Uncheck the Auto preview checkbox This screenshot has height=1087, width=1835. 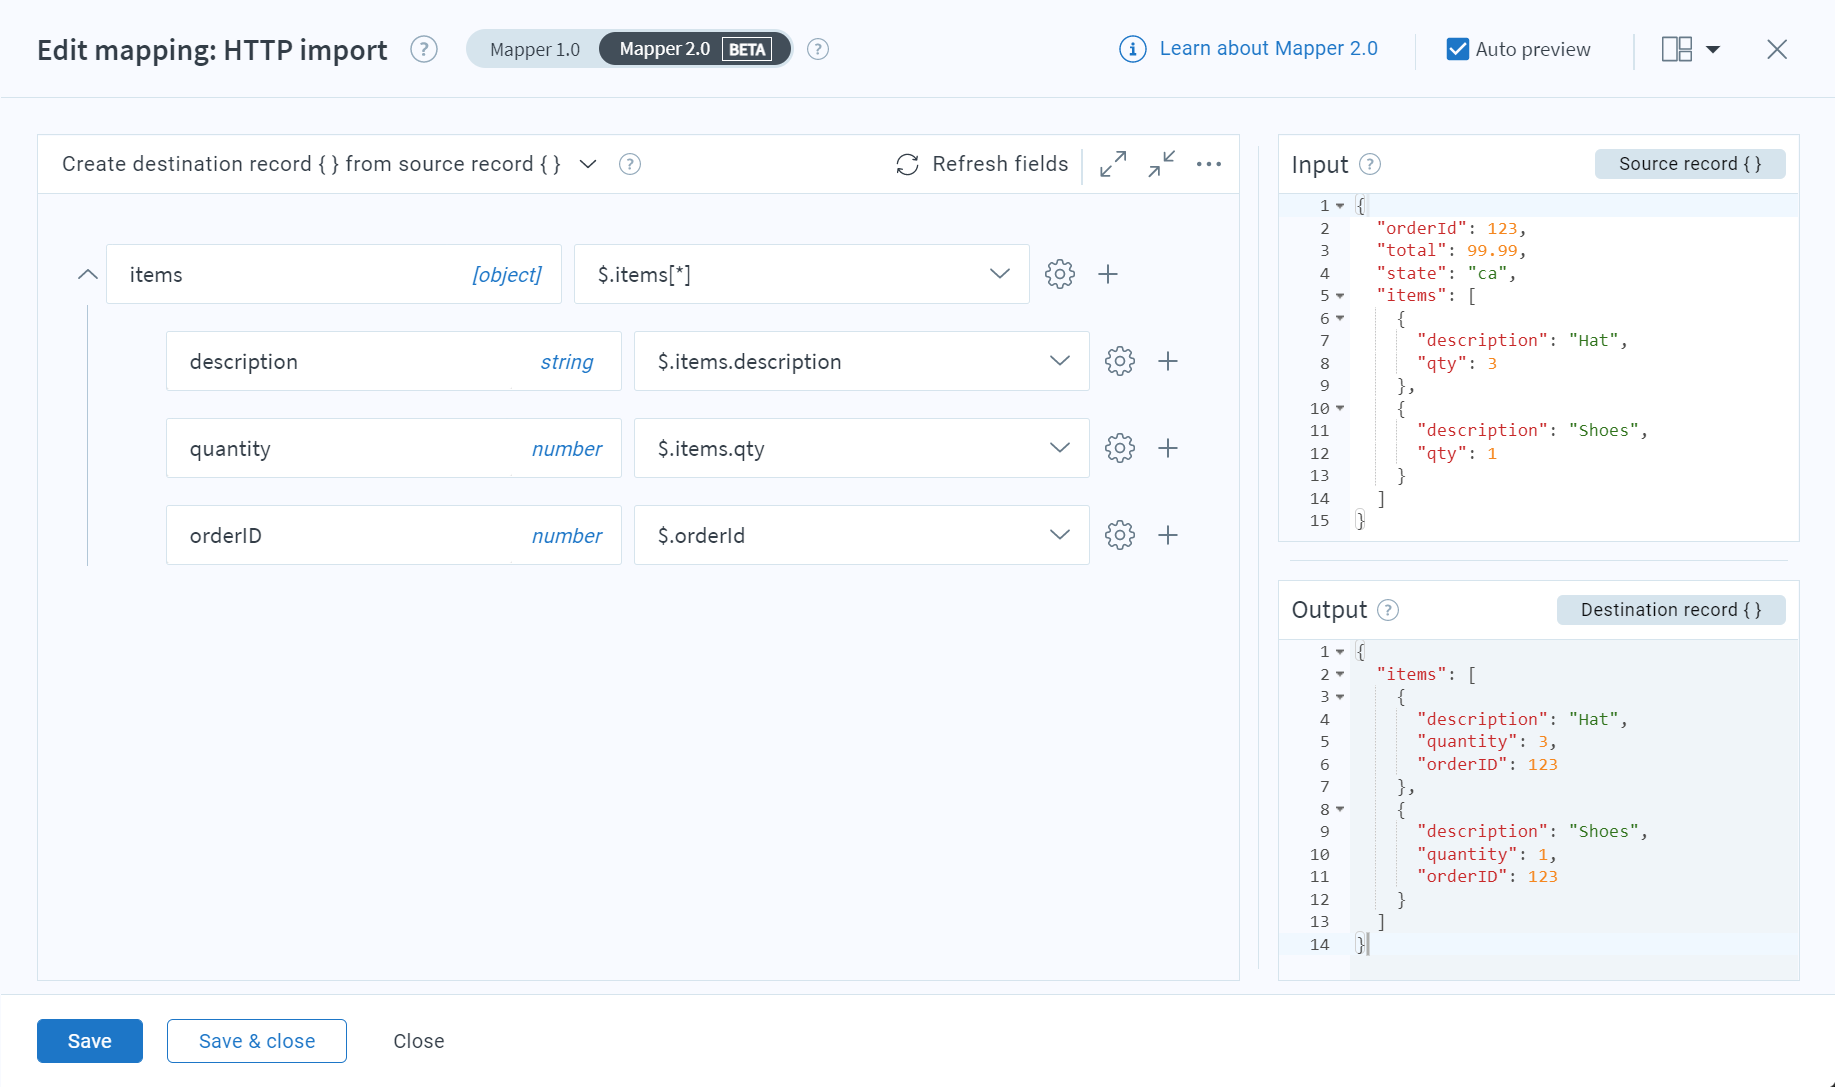coord(1457,49)
